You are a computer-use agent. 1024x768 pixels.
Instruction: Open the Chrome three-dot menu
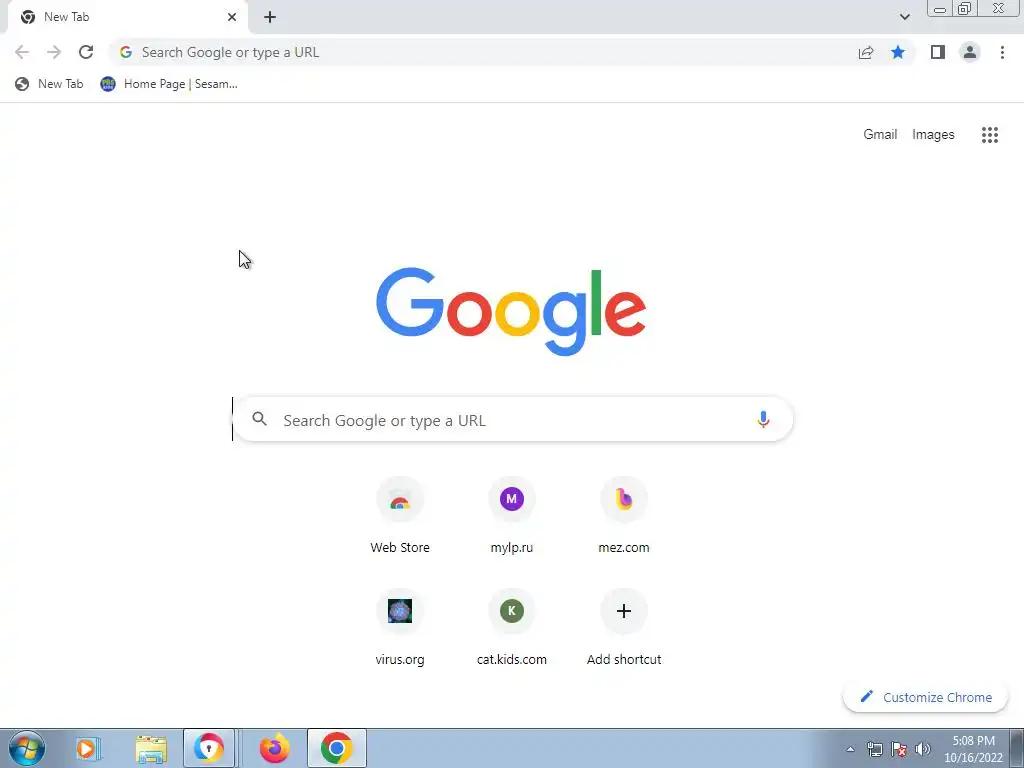pyautogui.click(x=1002, y=52)
